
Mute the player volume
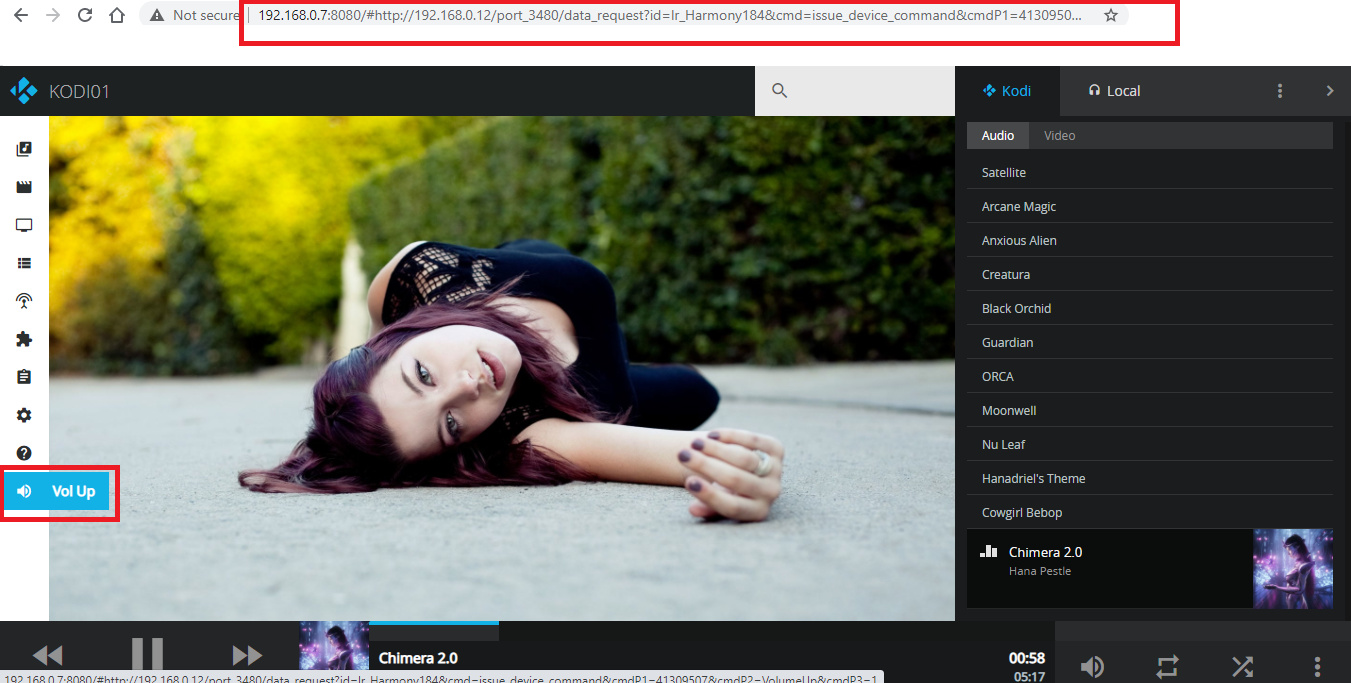click(1093, 667)
